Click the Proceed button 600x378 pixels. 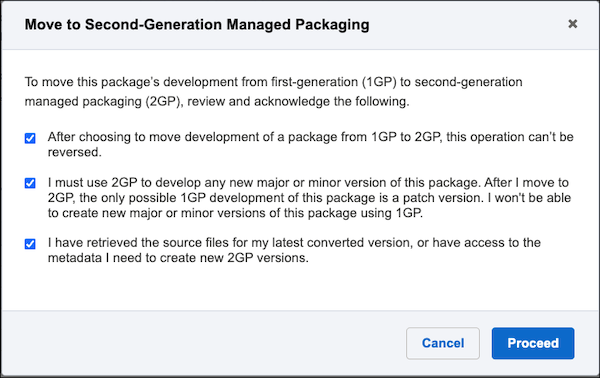(533, 343)
